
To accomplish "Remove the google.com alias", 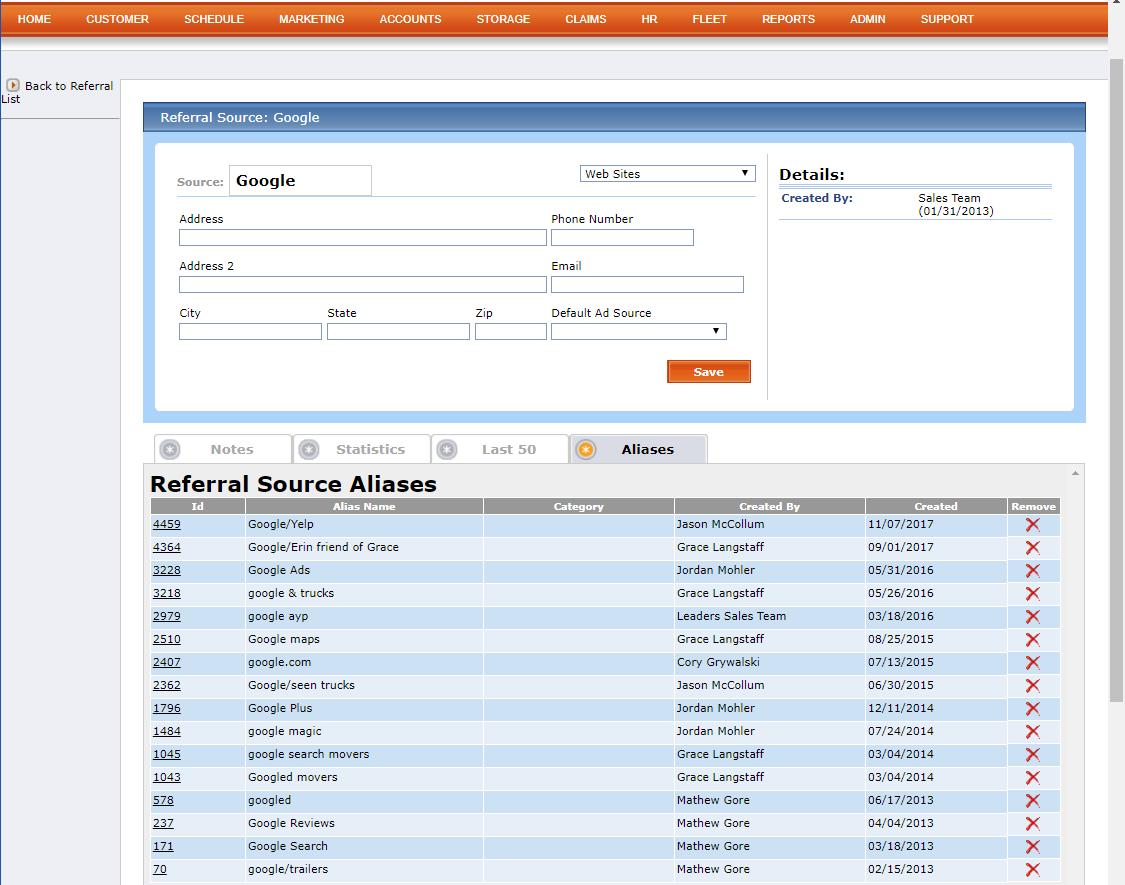I will tap(1032, 662).
